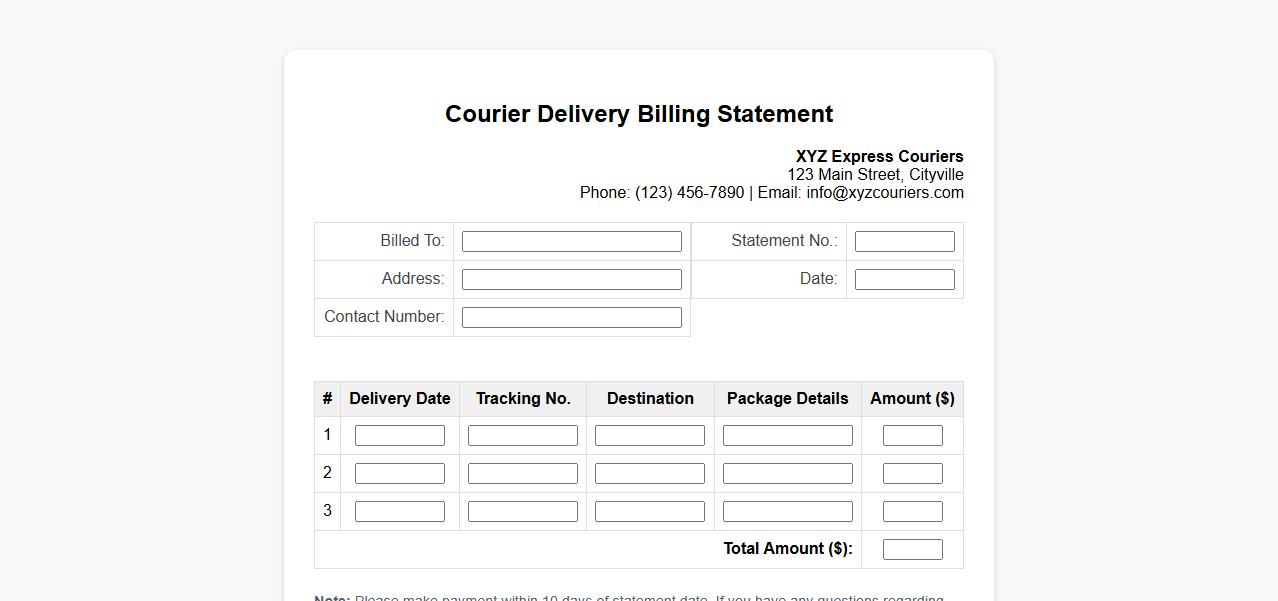The image size is (1278, 601).
Task: Click the Billed To input field
Action: 571,241
